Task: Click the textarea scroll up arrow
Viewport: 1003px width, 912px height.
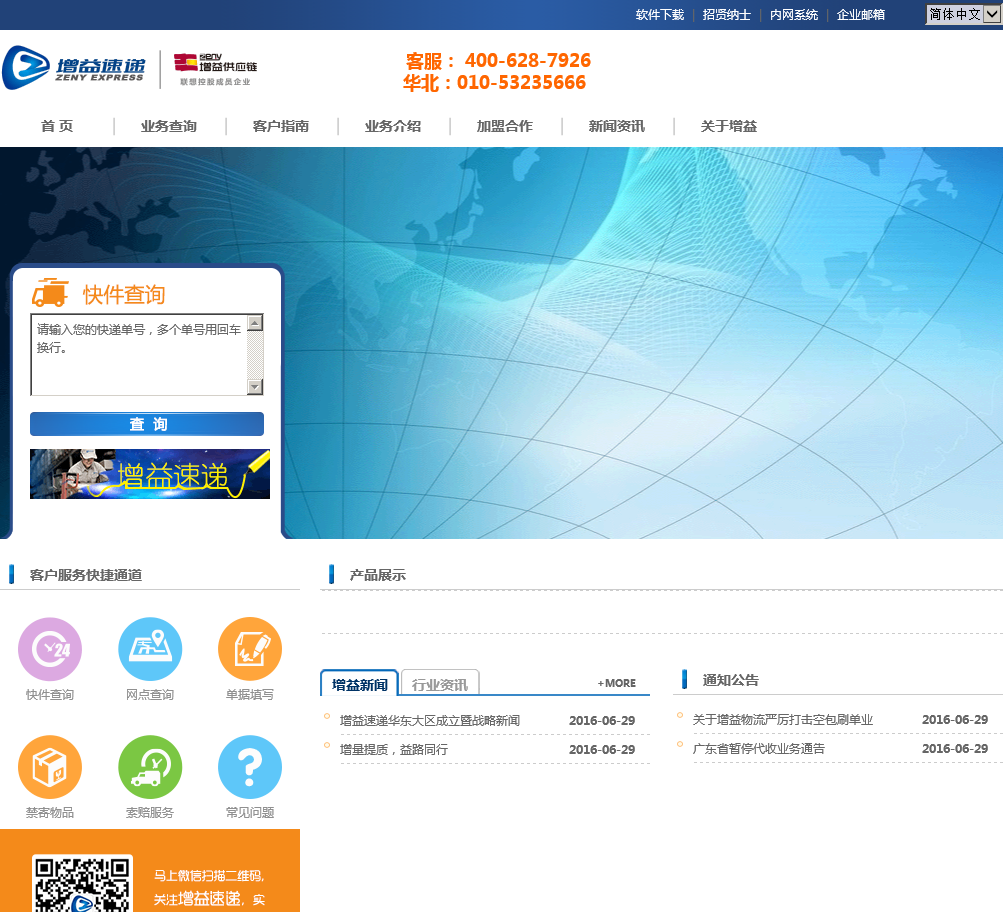Action: (x=255, y=323)
